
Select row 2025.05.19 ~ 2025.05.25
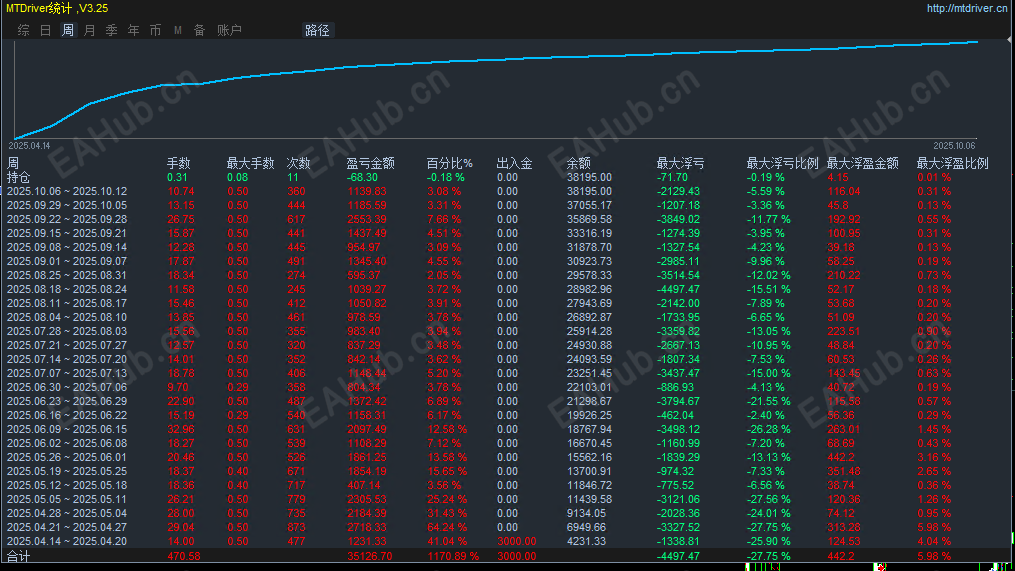click(67, 471)
